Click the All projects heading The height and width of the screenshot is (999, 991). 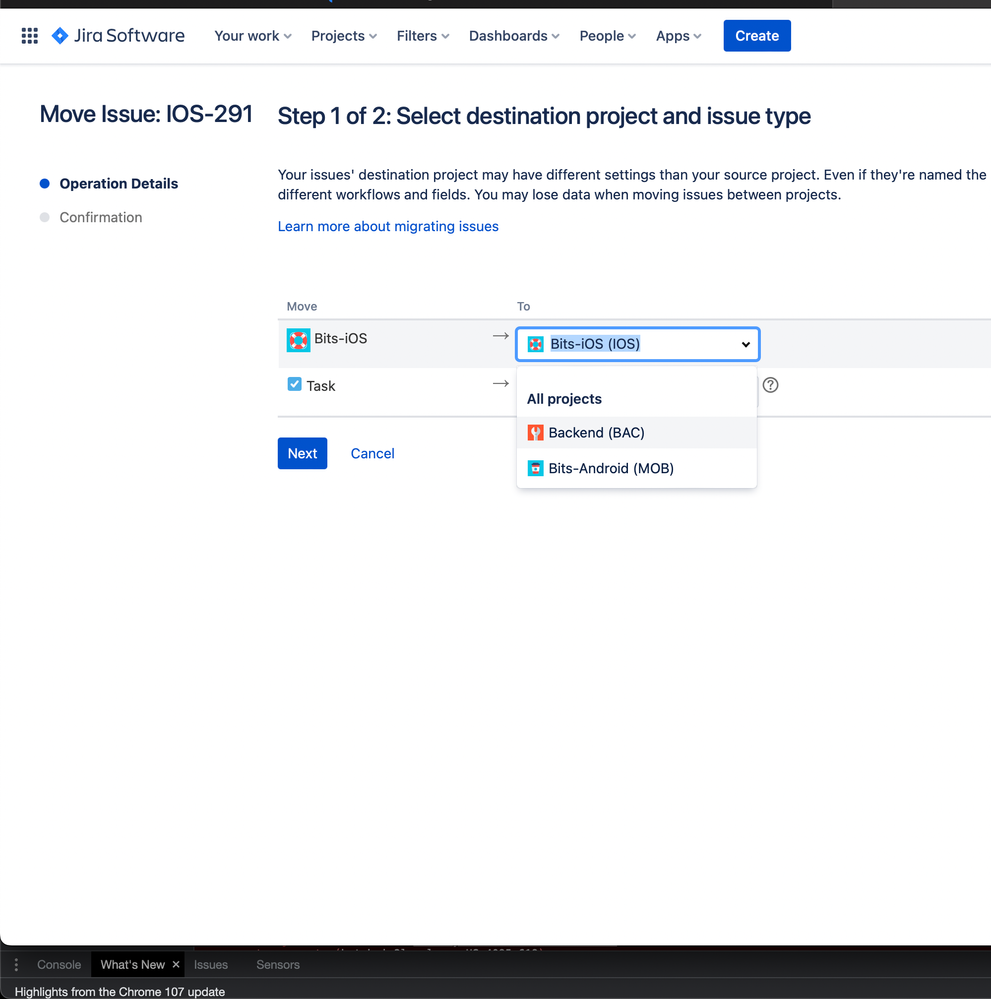coord(564,399)
